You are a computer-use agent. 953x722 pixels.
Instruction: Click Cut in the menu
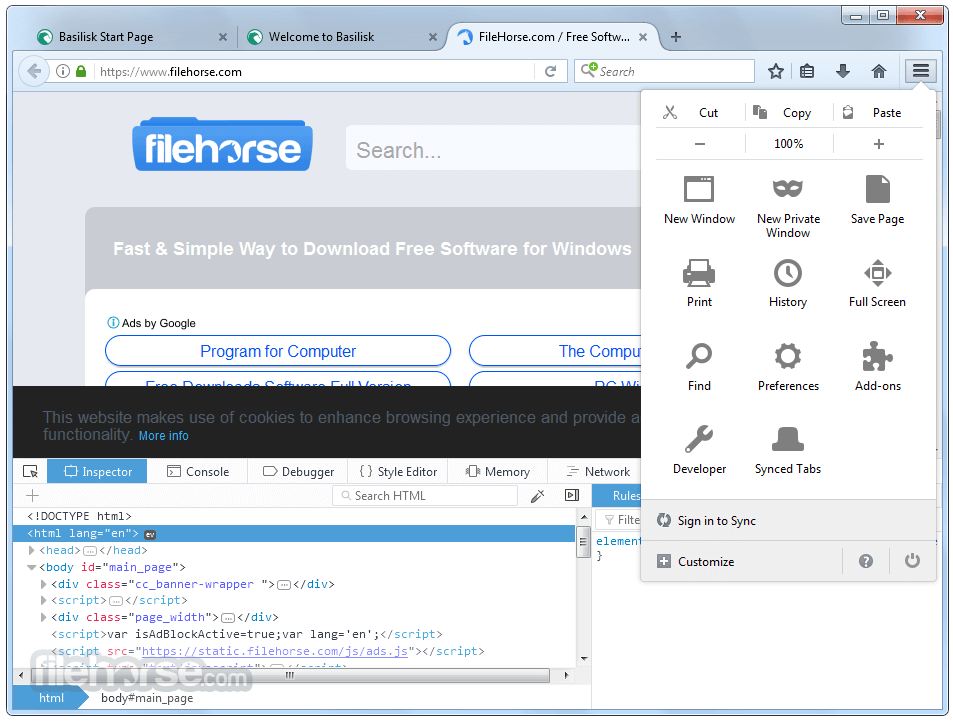pyautogui.click(x=700, y=112)
